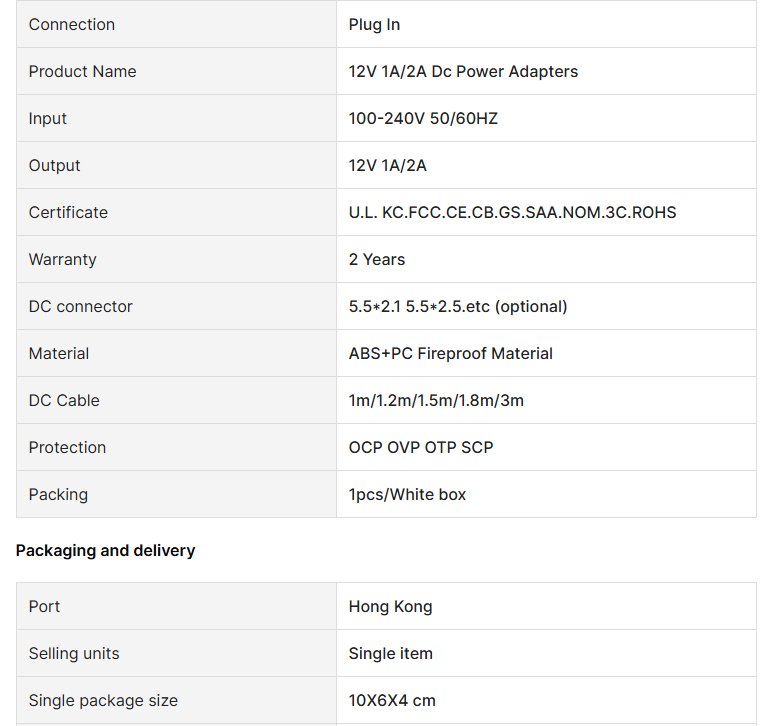
Task: Click the "DC connector" label
Action: click(80, 306)
